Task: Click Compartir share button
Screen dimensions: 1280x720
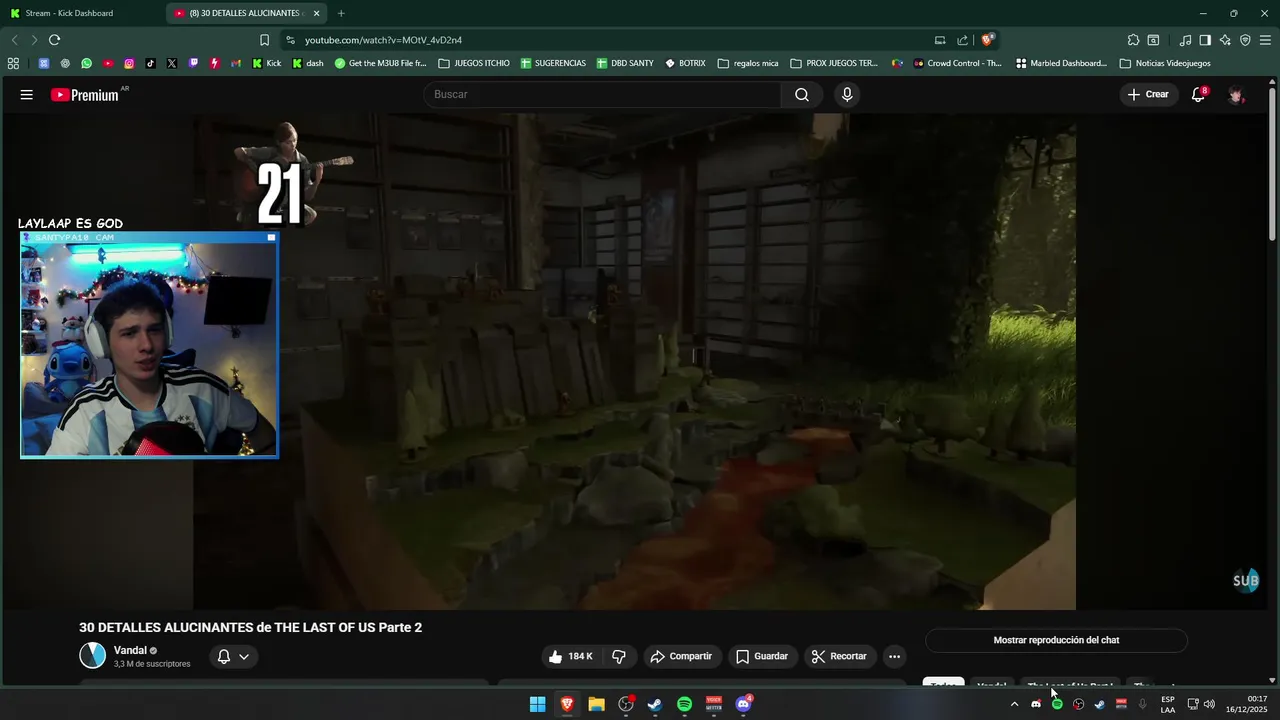Action: click(x=681, y=656)
